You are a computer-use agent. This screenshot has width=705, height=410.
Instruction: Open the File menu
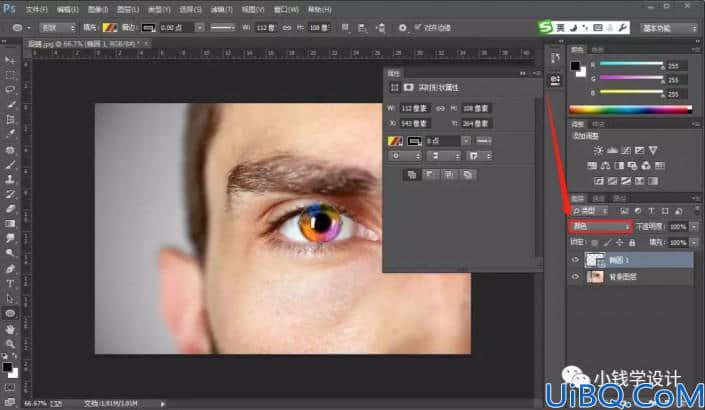pos(36,9)
